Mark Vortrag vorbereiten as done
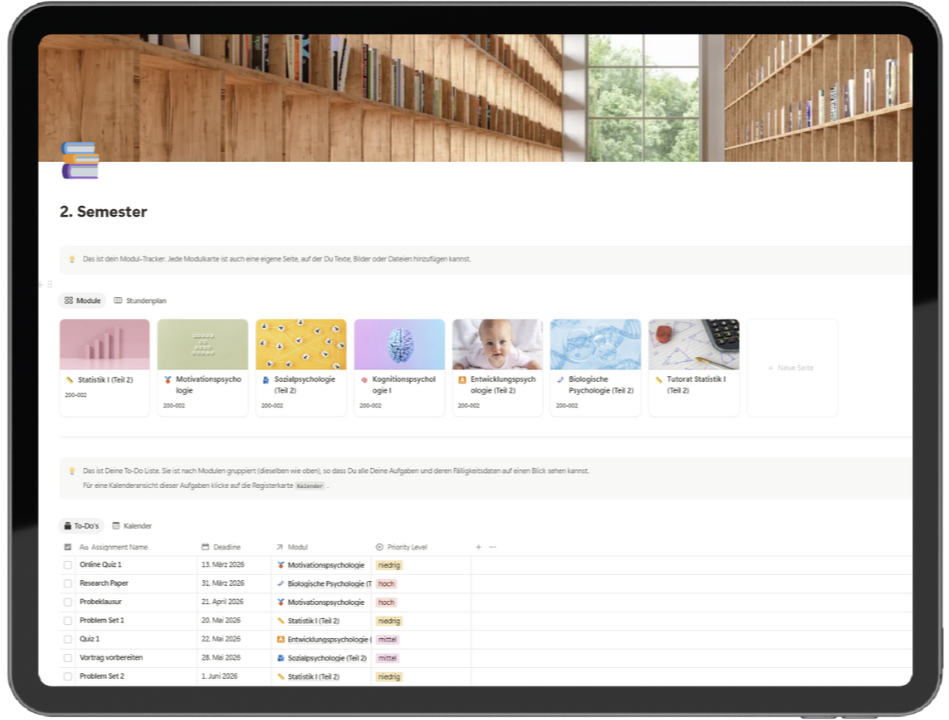 tap(68, 658)
